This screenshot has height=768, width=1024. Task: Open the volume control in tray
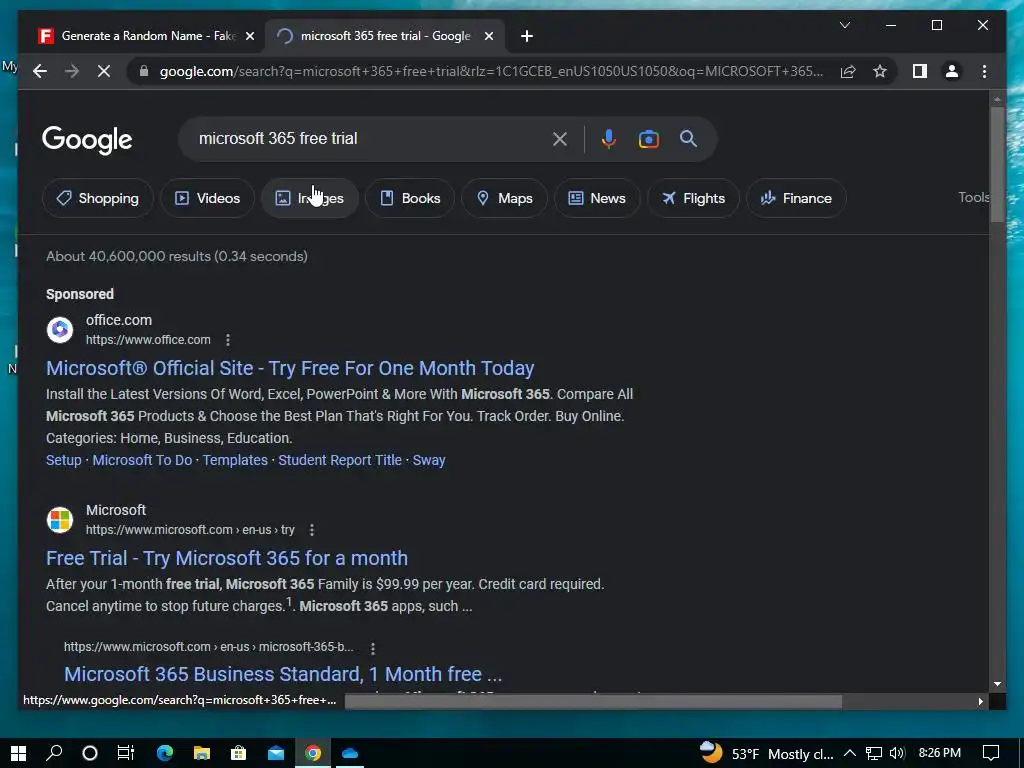[897, 753]
